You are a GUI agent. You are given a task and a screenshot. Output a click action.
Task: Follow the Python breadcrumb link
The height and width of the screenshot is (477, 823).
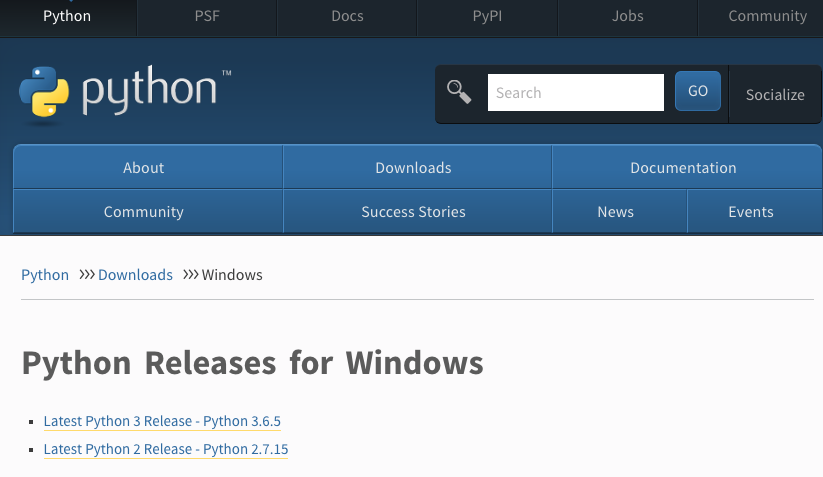[45, 275]
